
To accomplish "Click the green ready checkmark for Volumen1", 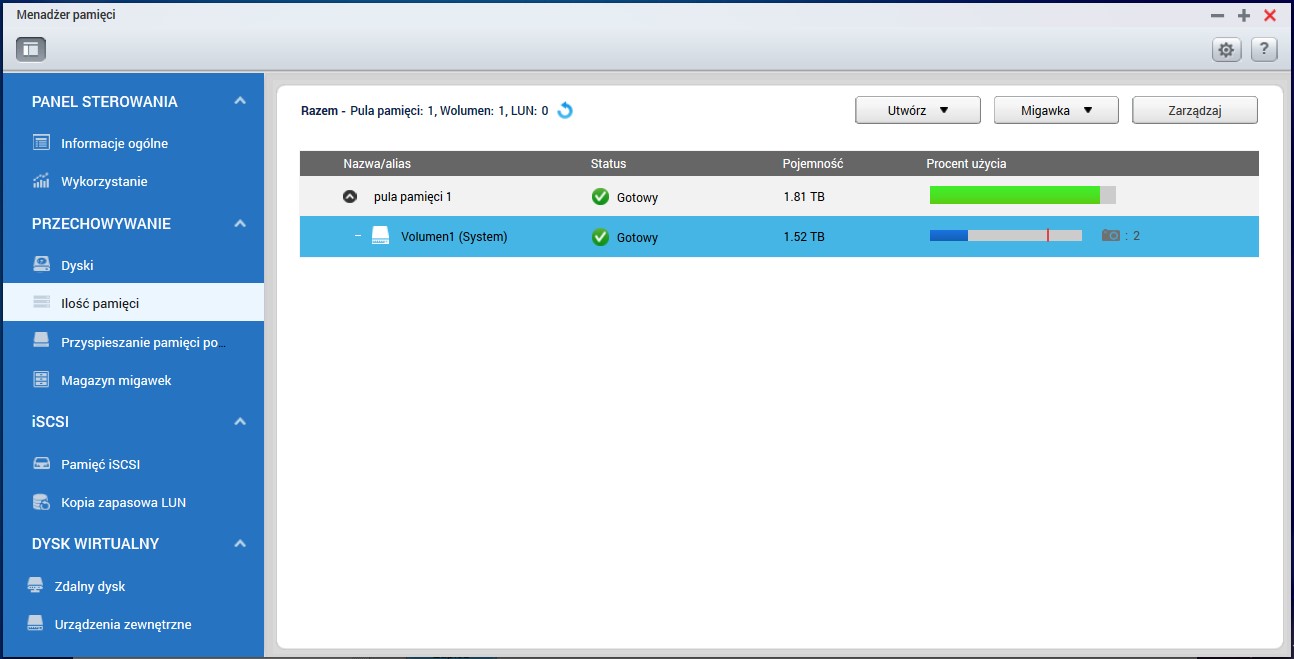I will coord(600,237).
